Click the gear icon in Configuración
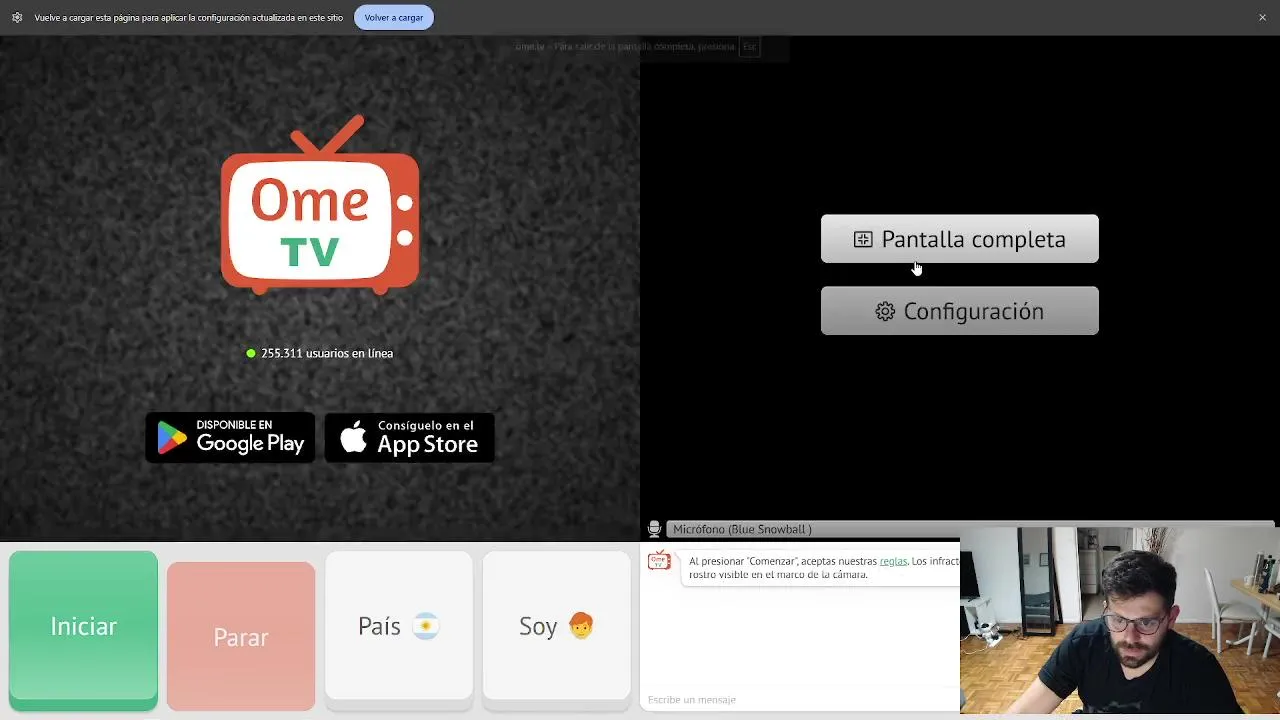Viewport: 1280px width, 720px height. point(885,311)
